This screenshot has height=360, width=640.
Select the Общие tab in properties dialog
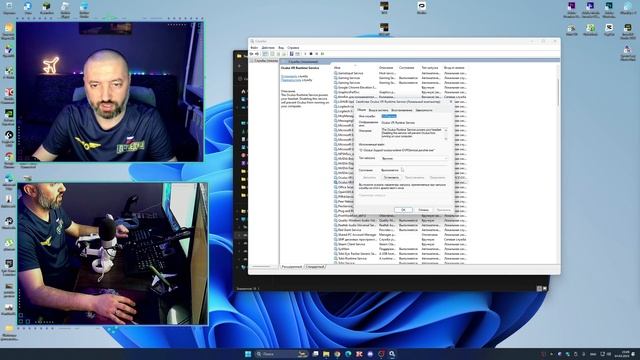pyautogui.click(x=362, y=110)
